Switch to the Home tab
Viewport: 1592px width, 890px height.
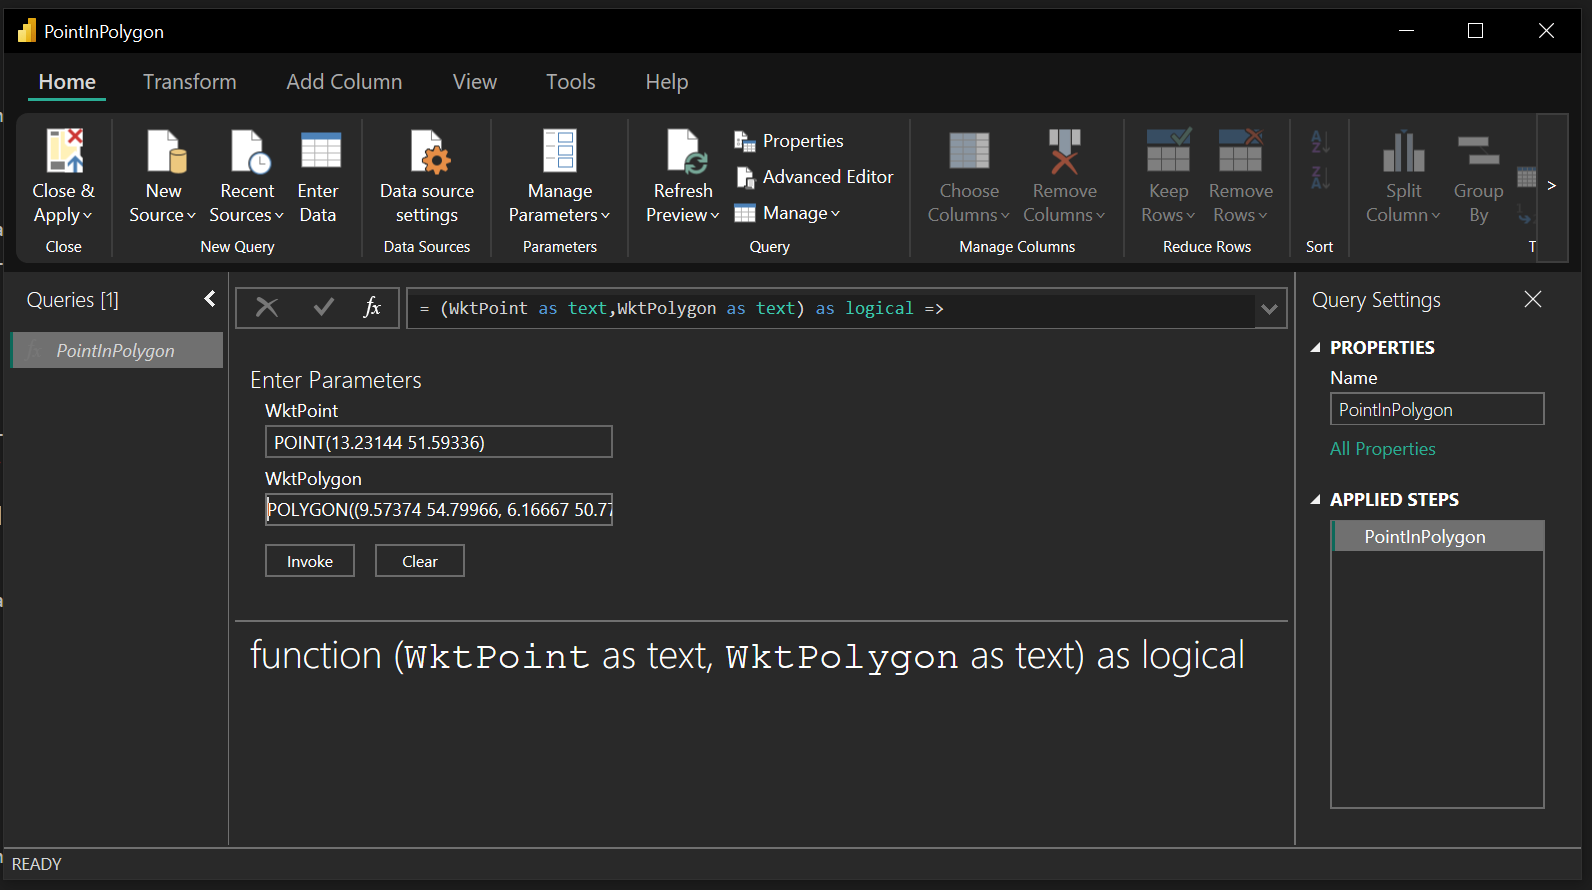(x=67, y=82)
